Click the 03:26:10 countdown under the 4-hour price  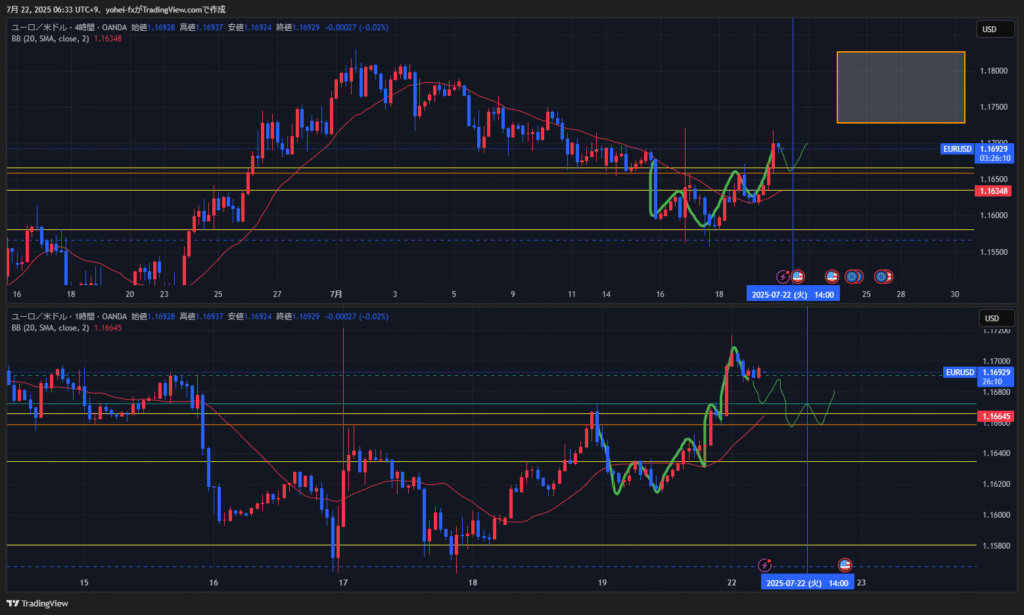(995, 159)
